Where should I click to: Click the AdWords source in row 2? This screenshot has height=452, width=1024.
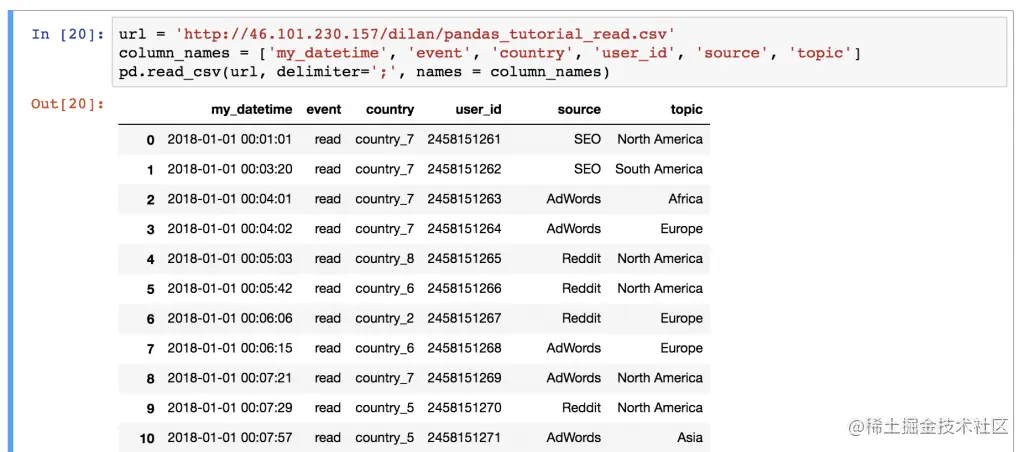pyautogui.click(x=573, y=199)
